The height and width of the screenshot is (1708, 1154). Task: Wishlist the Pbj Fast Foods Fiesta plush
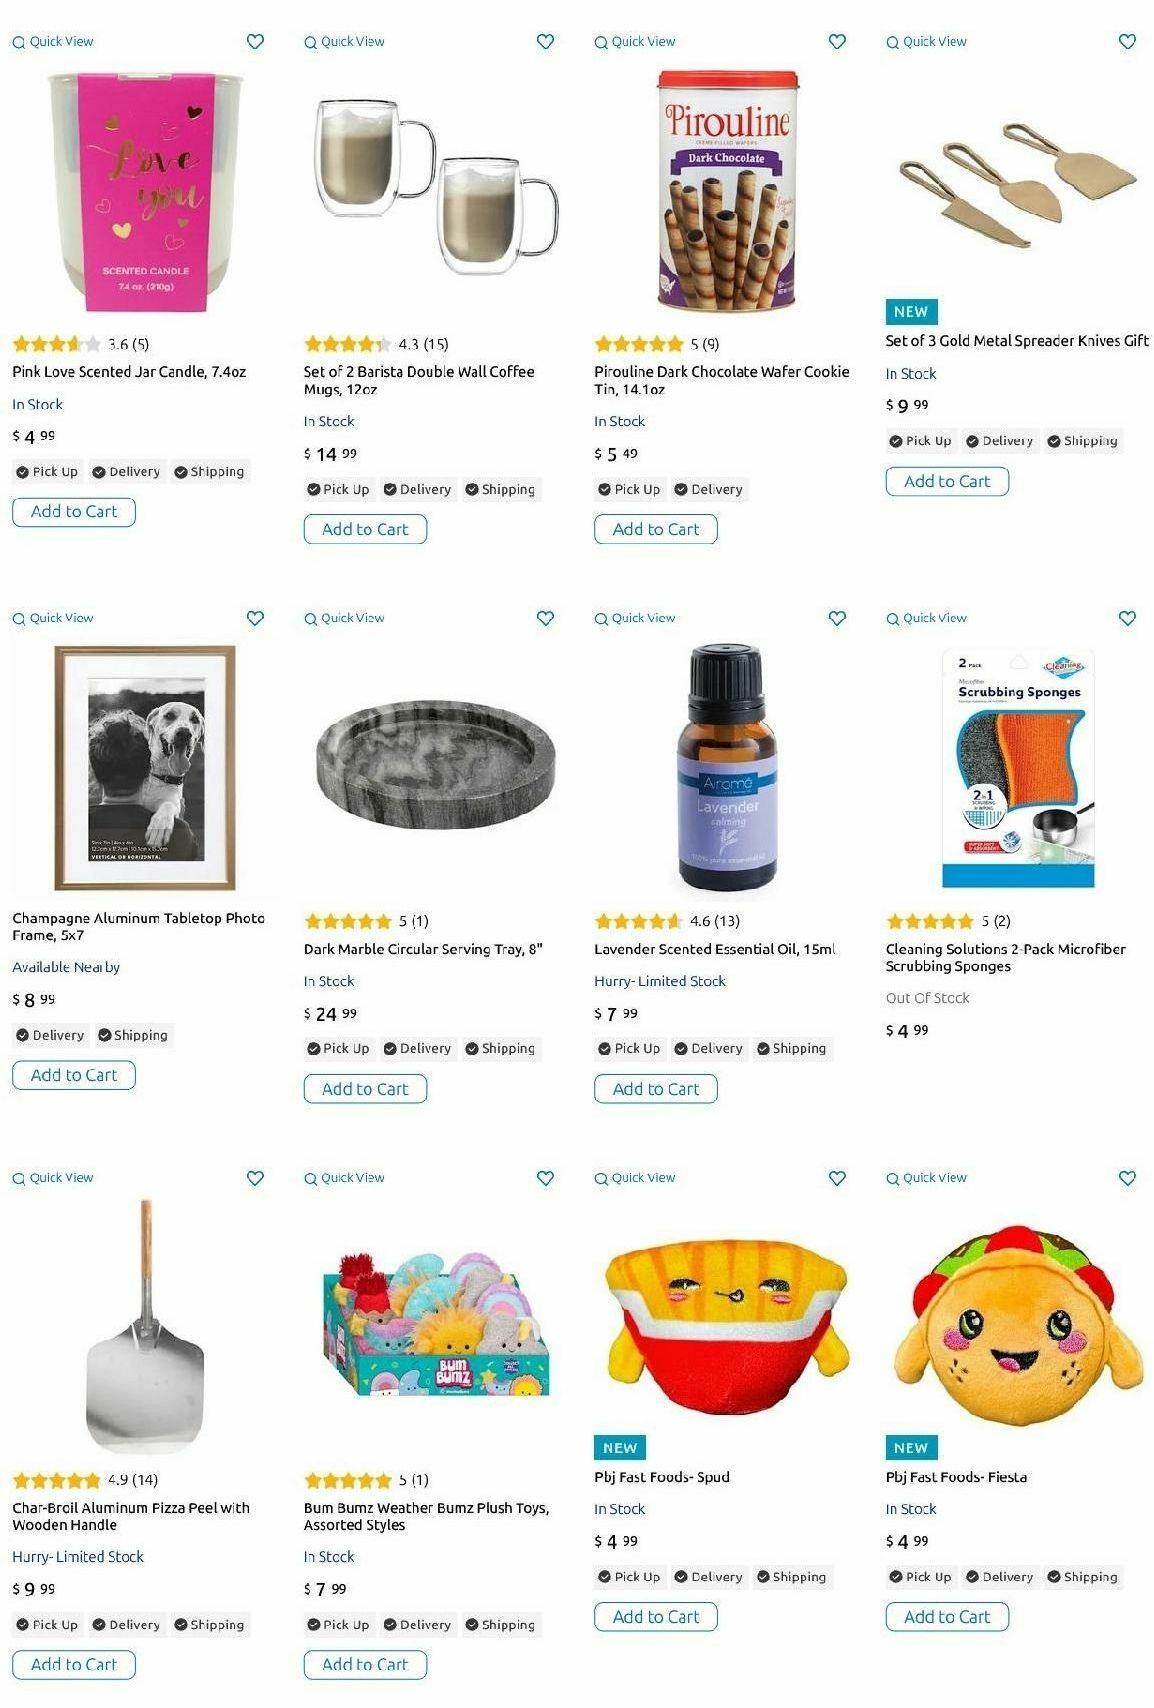(1127, 1178)
